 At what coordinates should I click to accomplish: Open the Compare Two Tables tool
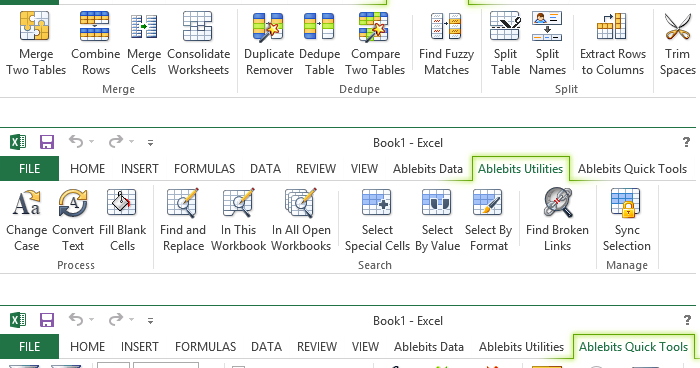coord(375,44)
